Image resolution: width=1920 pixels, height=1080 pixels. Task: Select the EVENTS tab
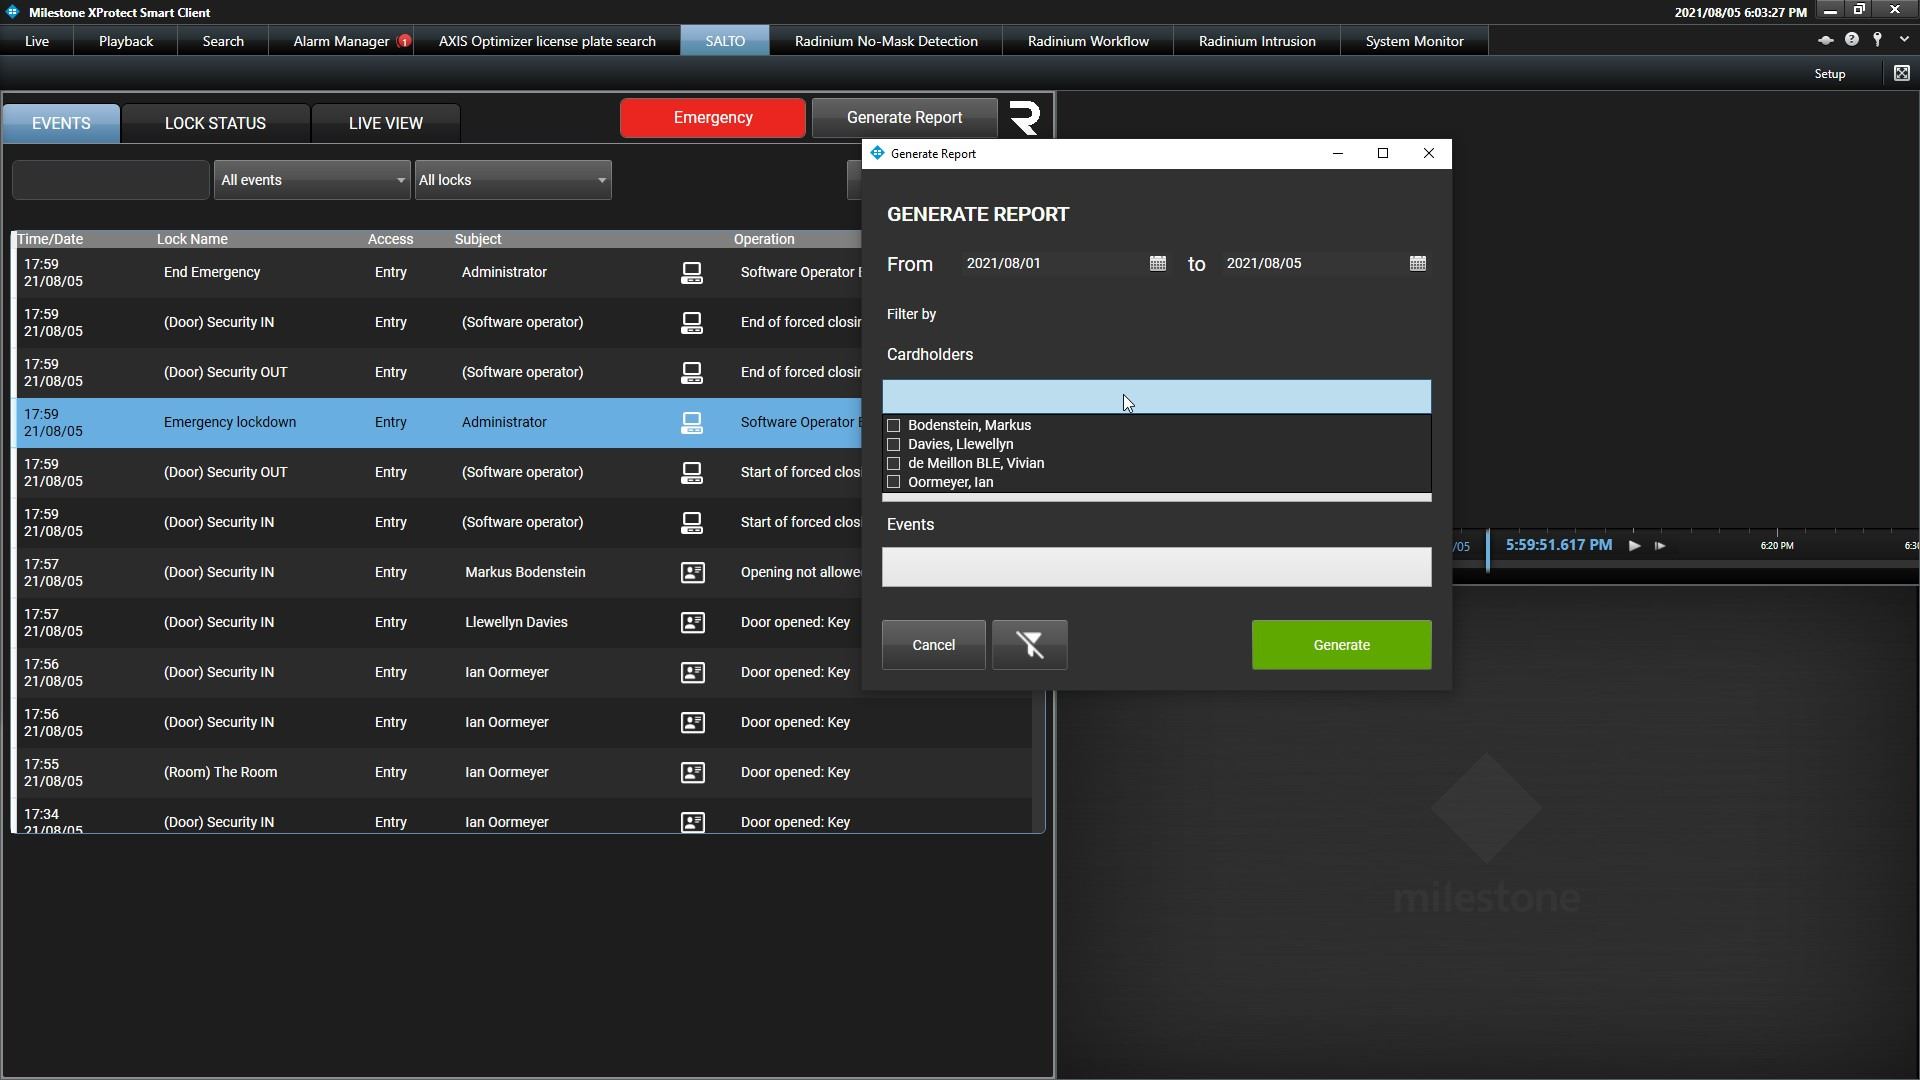[x=61, y=123]
